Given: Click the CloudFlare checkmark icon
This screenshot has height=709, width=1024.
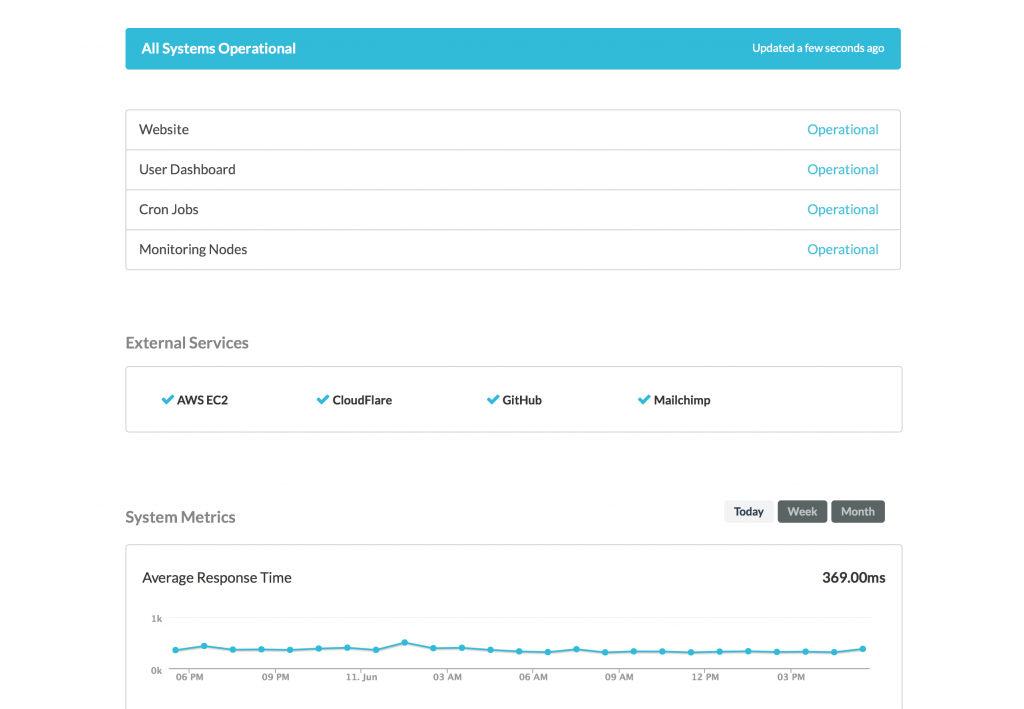Looking at the screenshot, I should click(x=323, y=400).
